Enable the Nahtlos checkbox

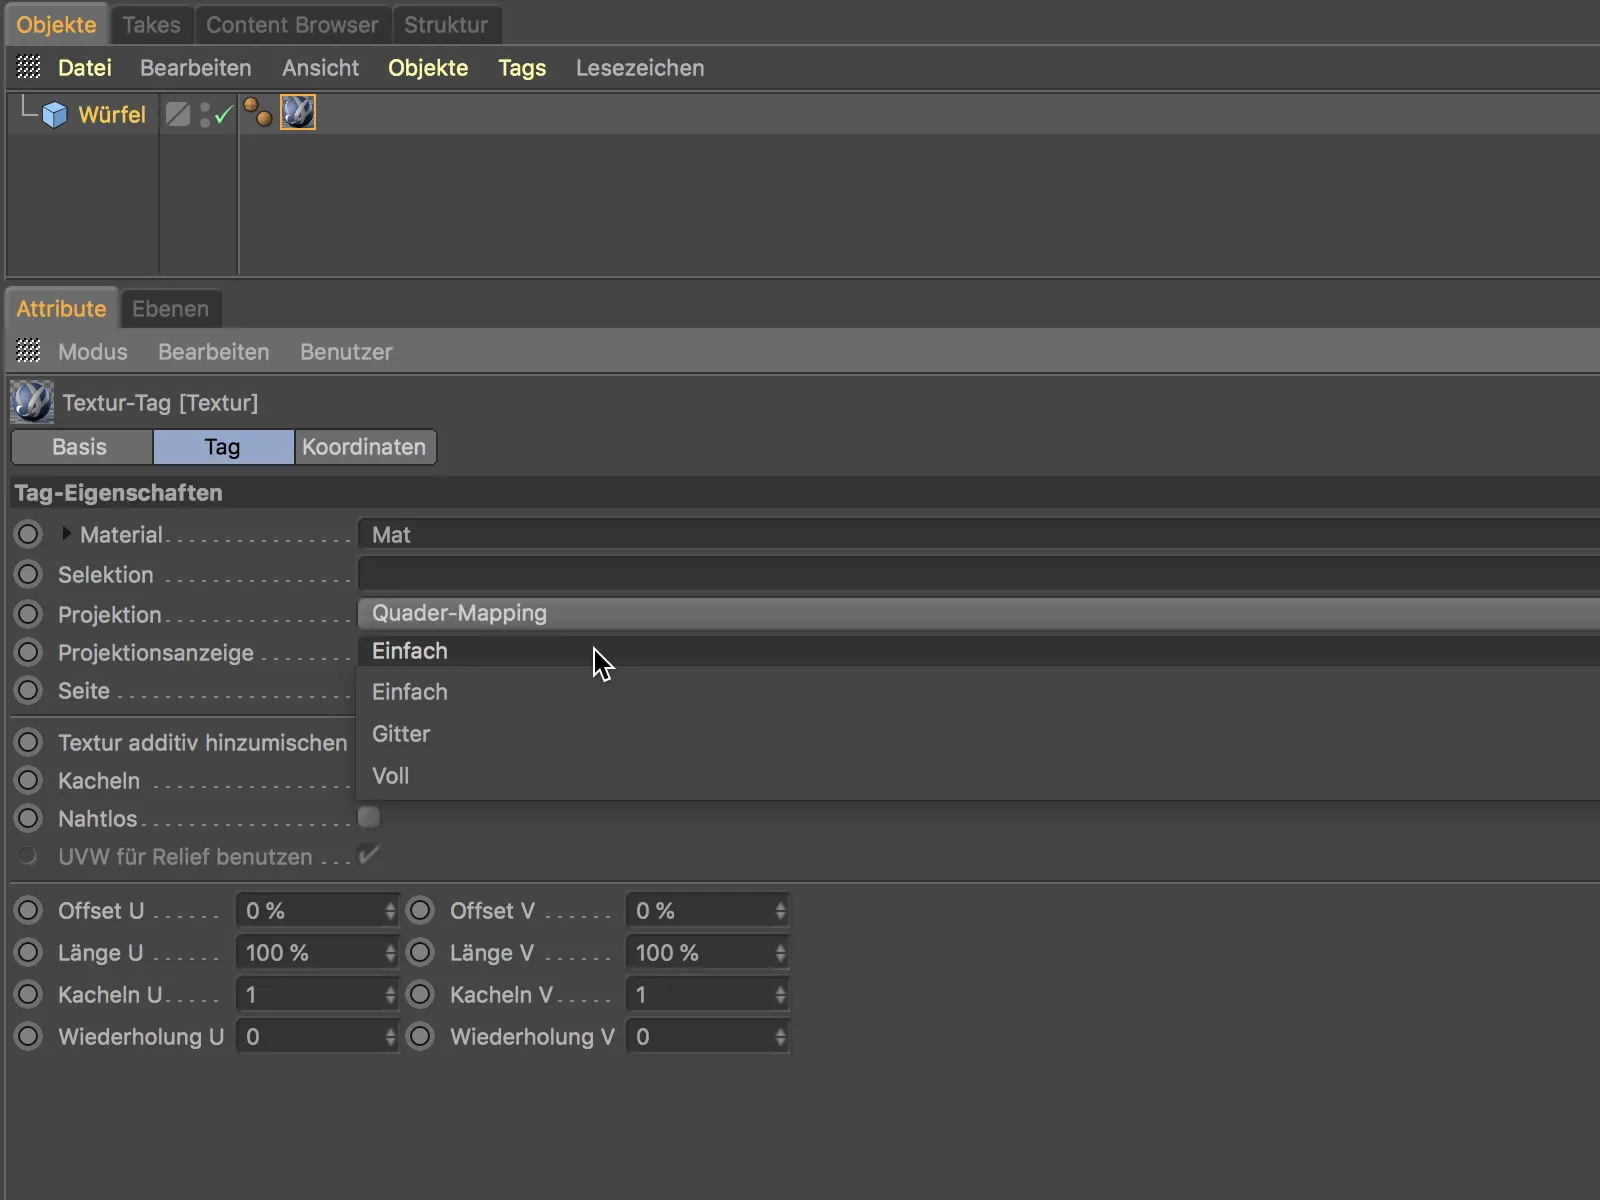click(x=369, y=817)
